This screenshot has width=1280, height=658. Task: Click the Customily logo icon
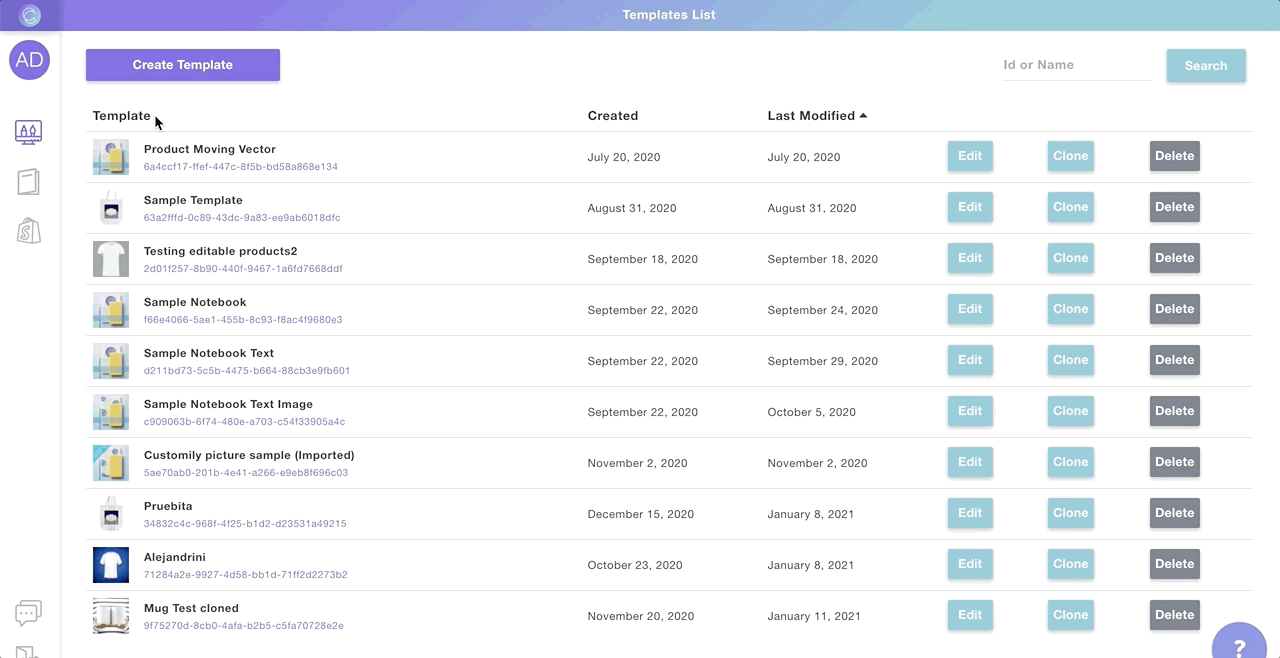click(x=30, y=15)
